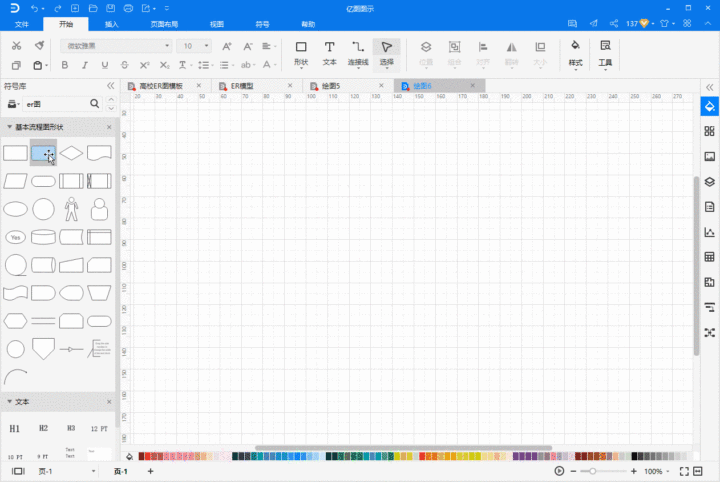
Task: Open the text alignment dropdown
Action: (x=269, y=46)
